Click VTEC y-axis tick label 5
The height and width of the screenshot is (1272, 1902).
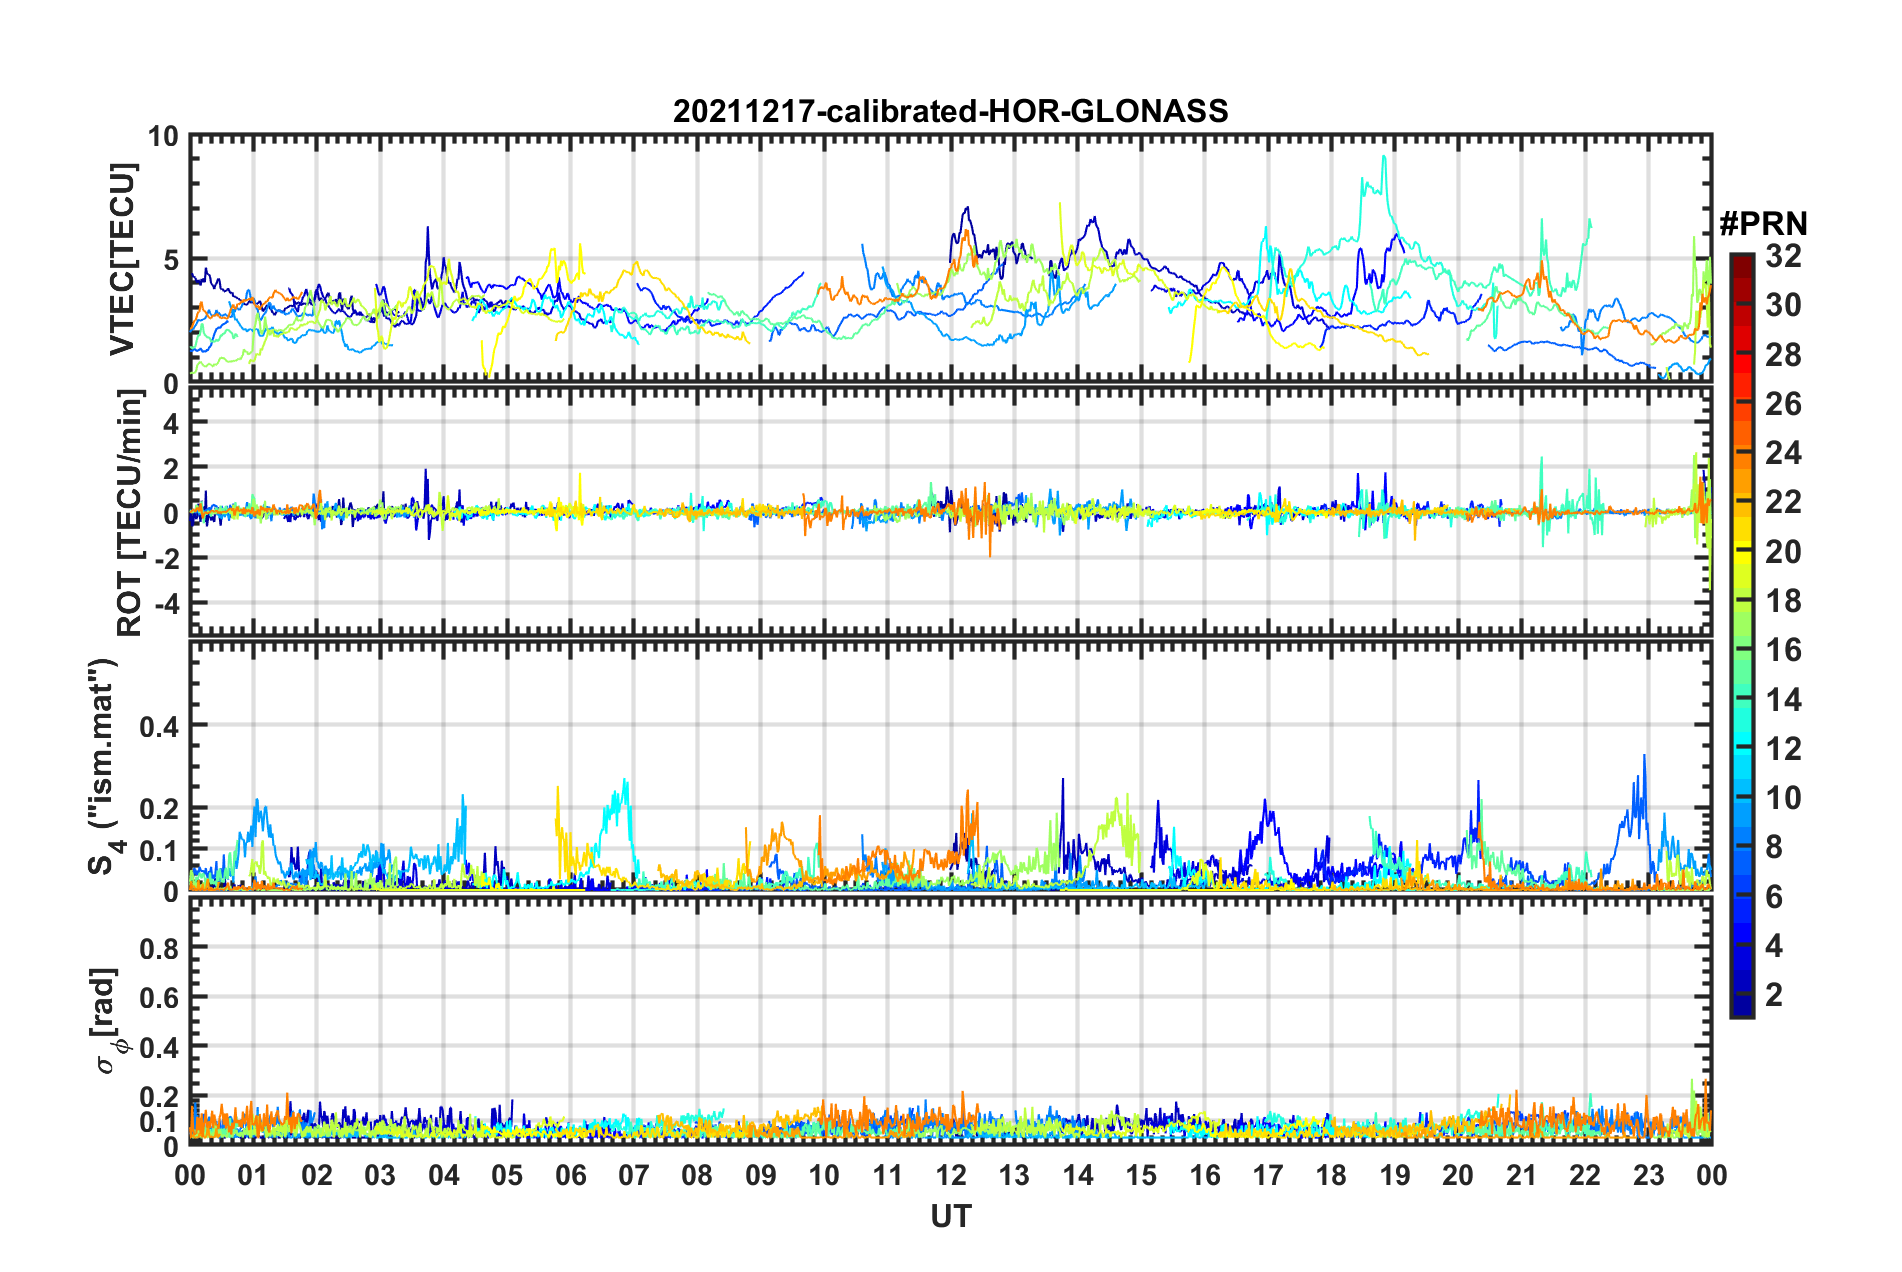(171, 260)
